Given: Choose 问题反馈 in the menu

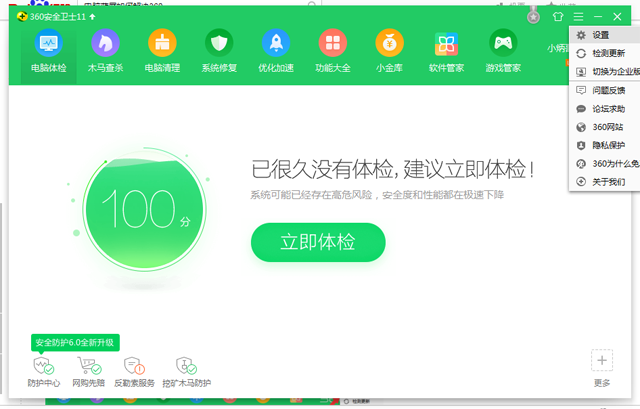Looking at the screenshot, I should coord(604,90).
